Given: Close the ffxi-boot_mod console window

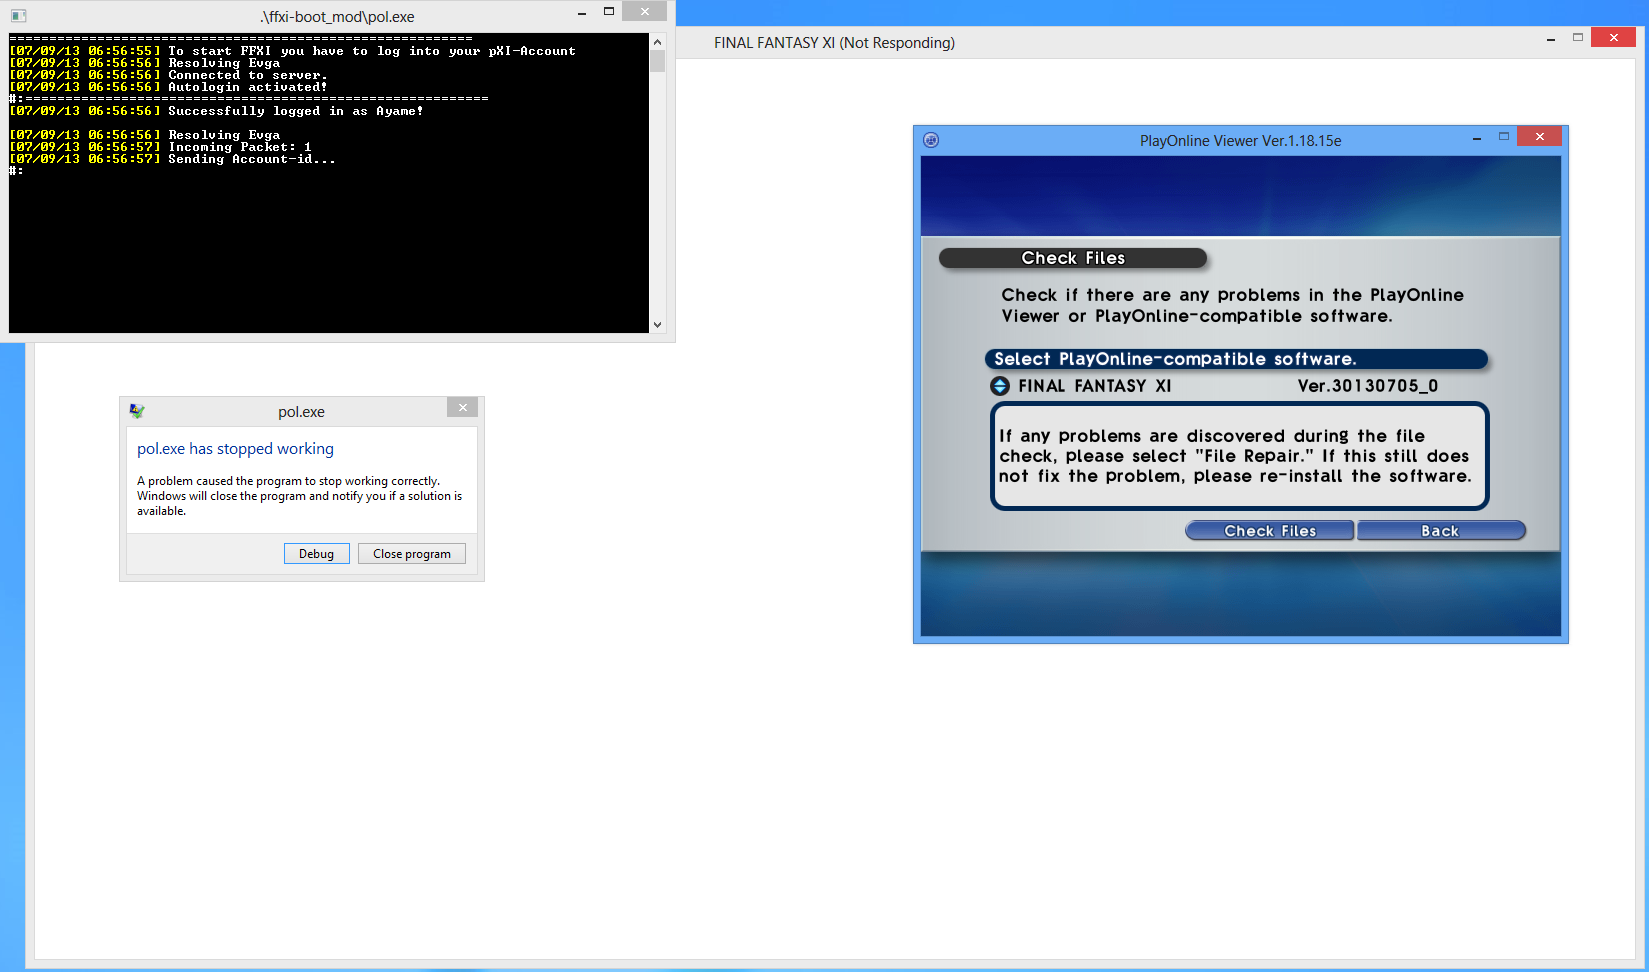Looking at the screenshot, I should click(x=644, y=12).
